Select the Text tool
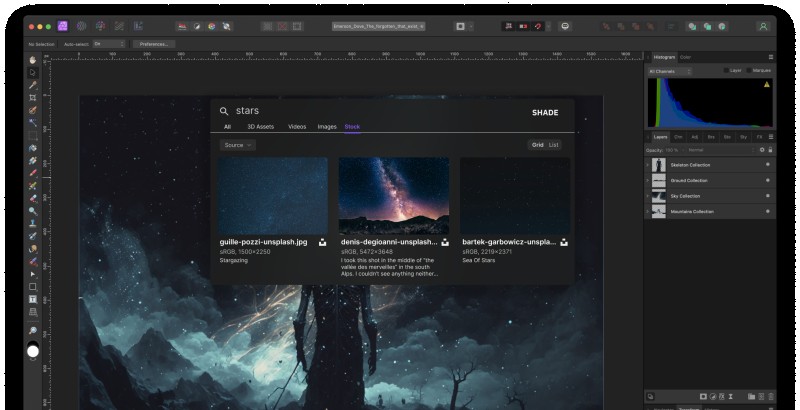The height and width of the screenshot is (410, 800). tap(33, 299)
